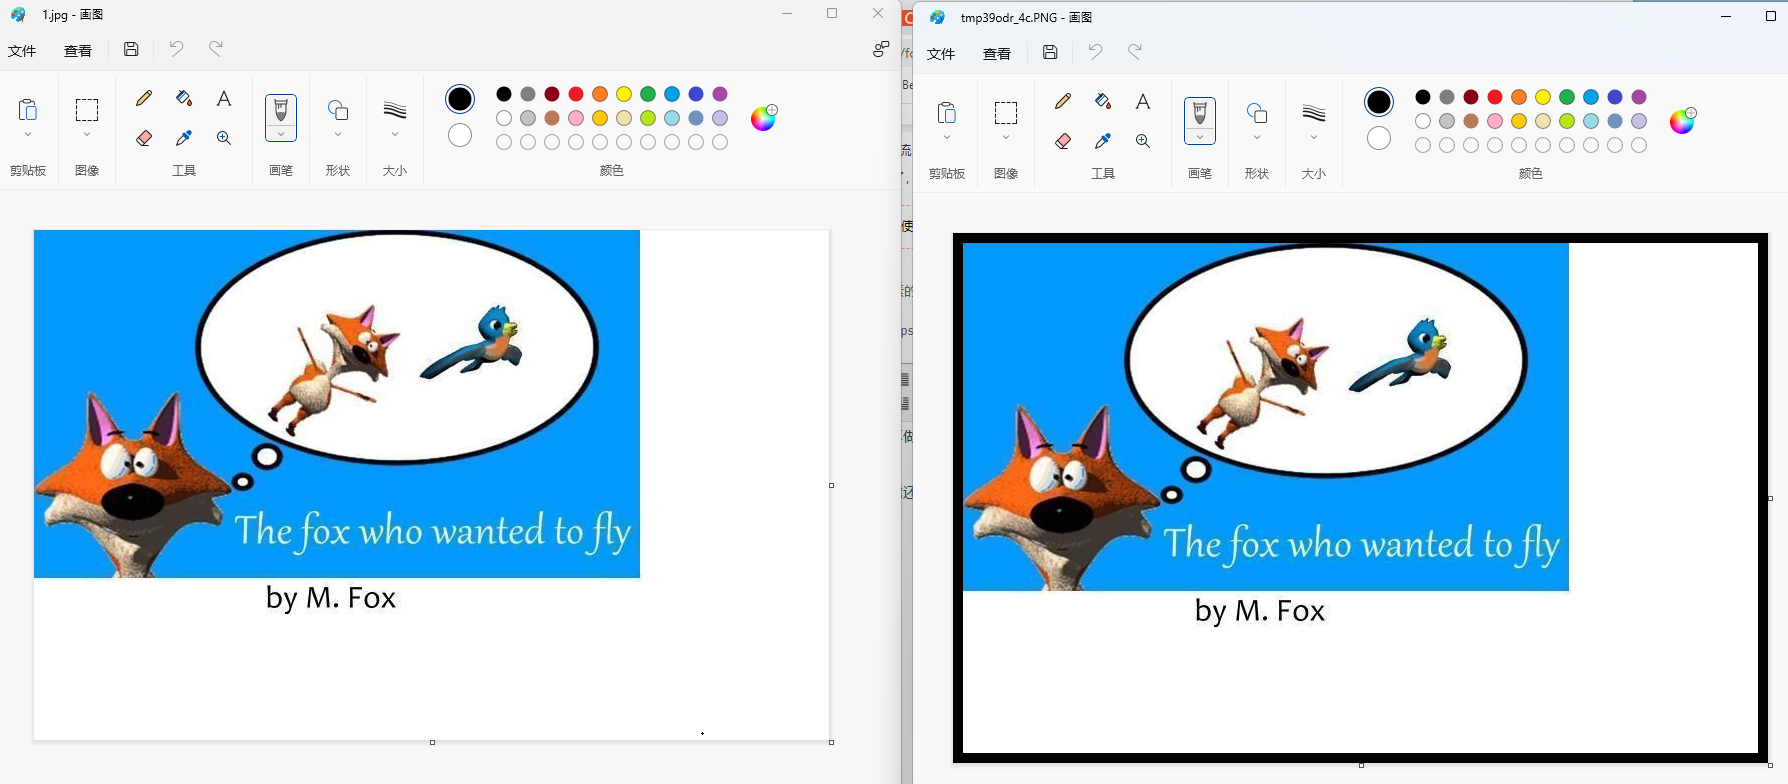
Task: Select Pencil tool in tmp39odr_4c.PNG window
Action: [1063, 101]
